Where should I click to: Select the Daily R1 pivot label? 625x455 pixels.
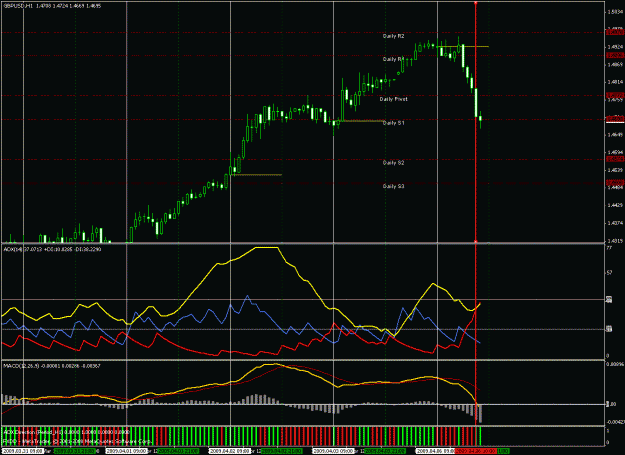click(x=393, y=59)
